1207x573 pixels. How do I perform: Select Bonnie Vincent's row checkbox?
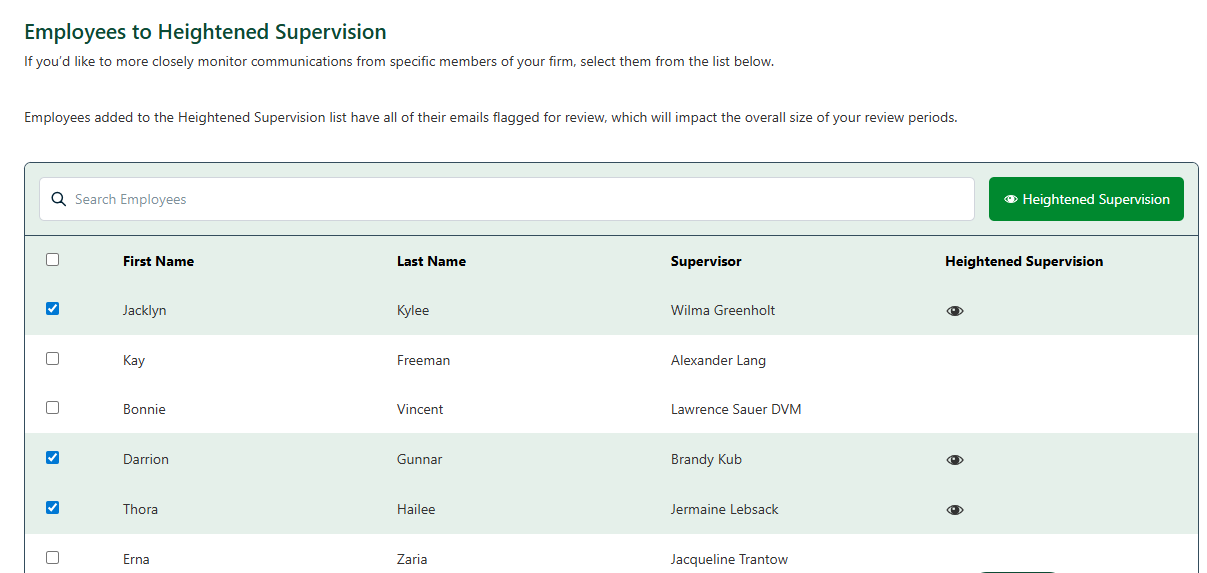coord(53,408)
